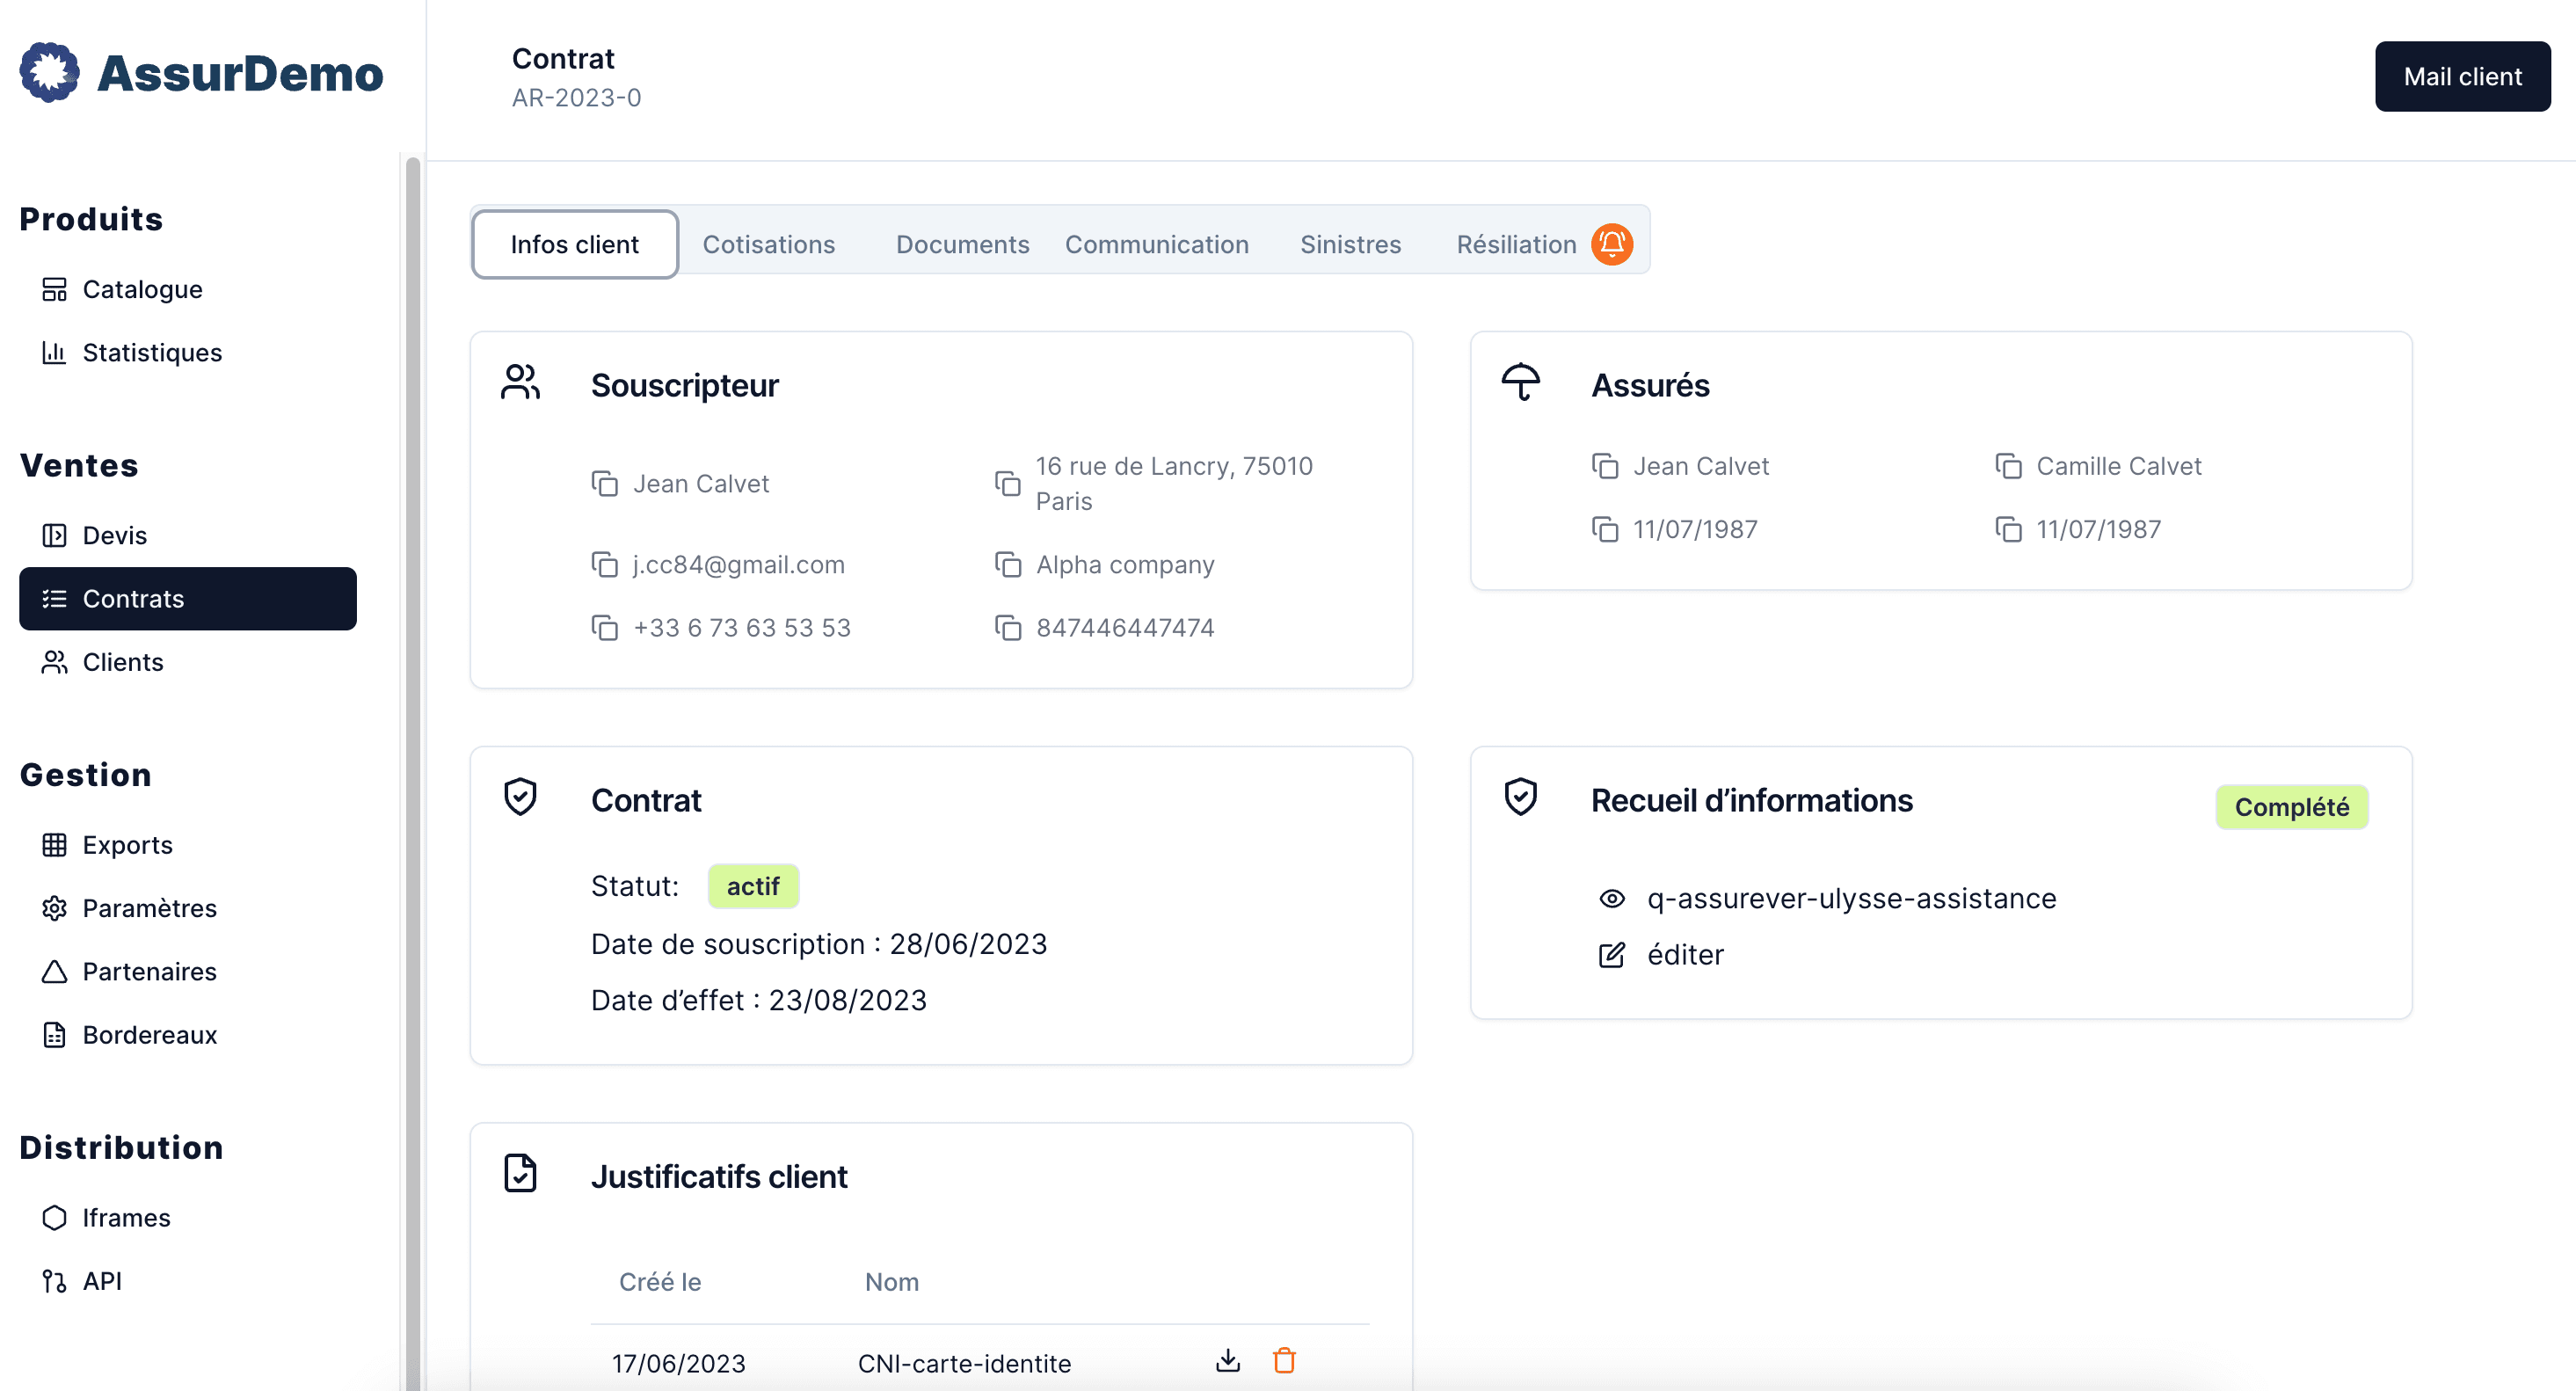Click the orange Résiliation bell alert icon
Image resolution: width=2576 pixels, height=1391 pixels.
pos(1612,244)
